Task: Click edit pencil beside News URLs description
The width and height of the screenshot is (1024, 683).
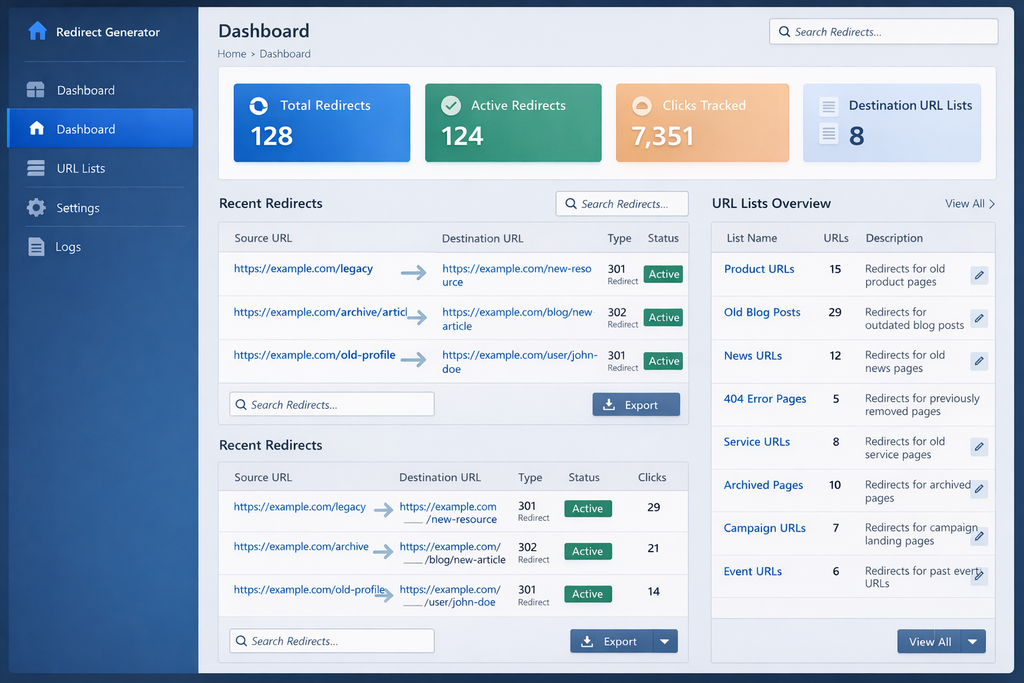Action: (x=979, y=361)
